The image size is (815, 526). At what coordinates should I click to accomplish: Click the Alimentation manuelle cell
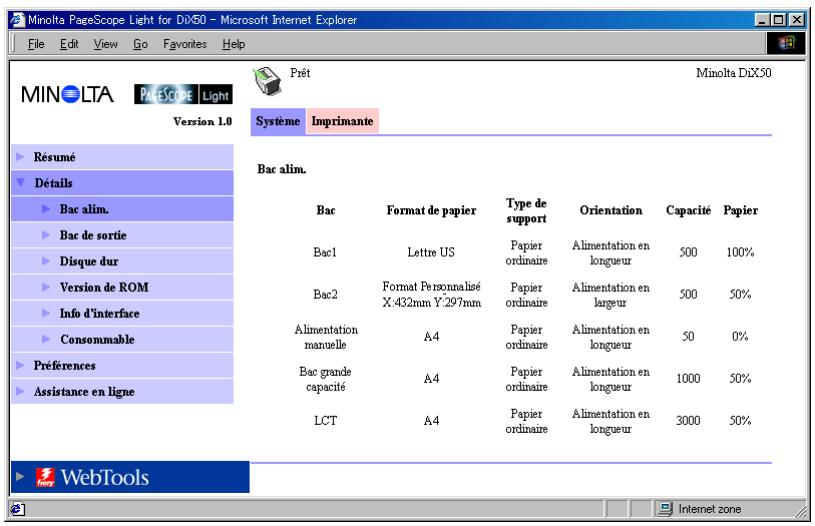point(326,337)
